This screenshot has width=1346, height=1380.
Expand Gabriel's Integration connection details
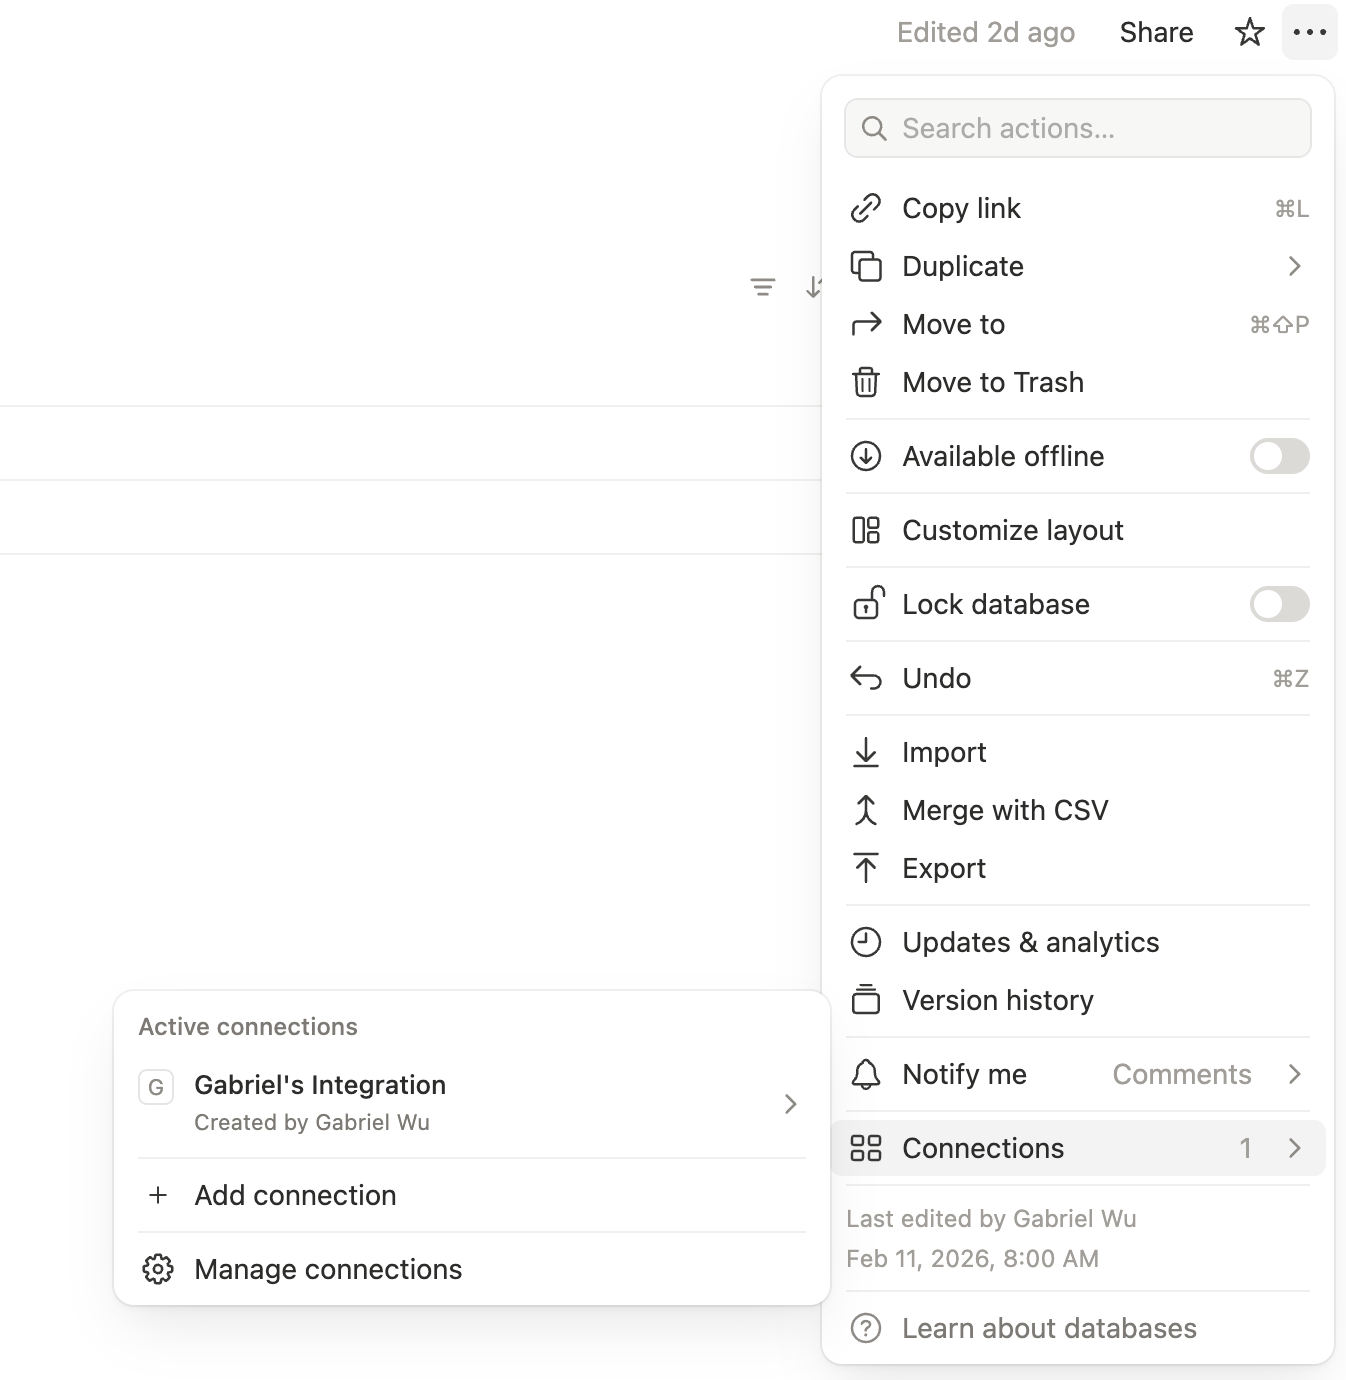(790, 1103)
